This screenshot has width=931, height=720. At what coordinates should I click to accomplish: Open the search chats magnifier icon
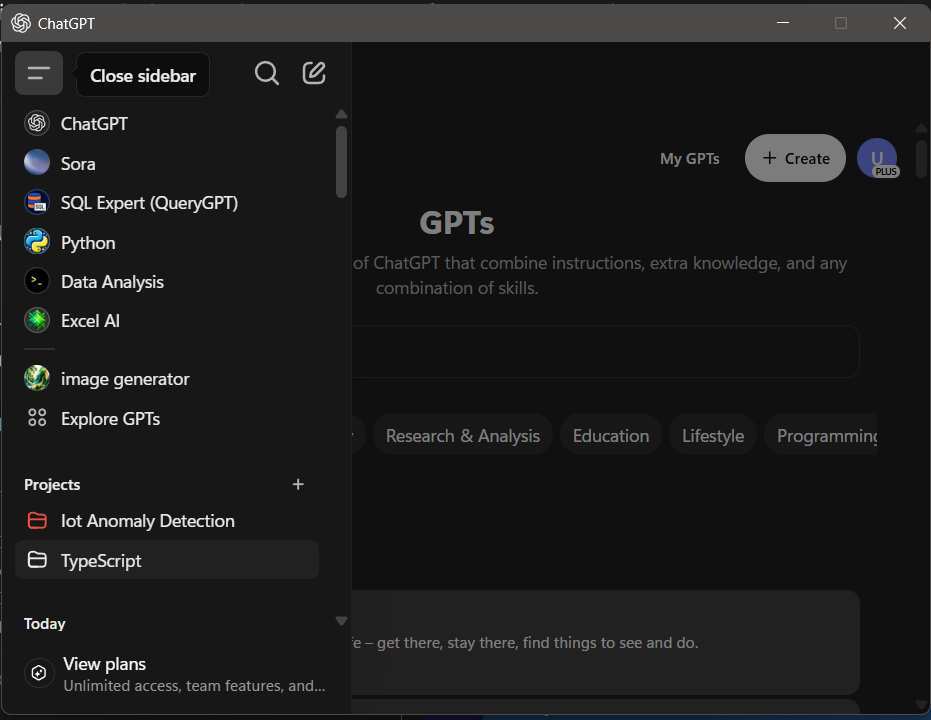267,74
